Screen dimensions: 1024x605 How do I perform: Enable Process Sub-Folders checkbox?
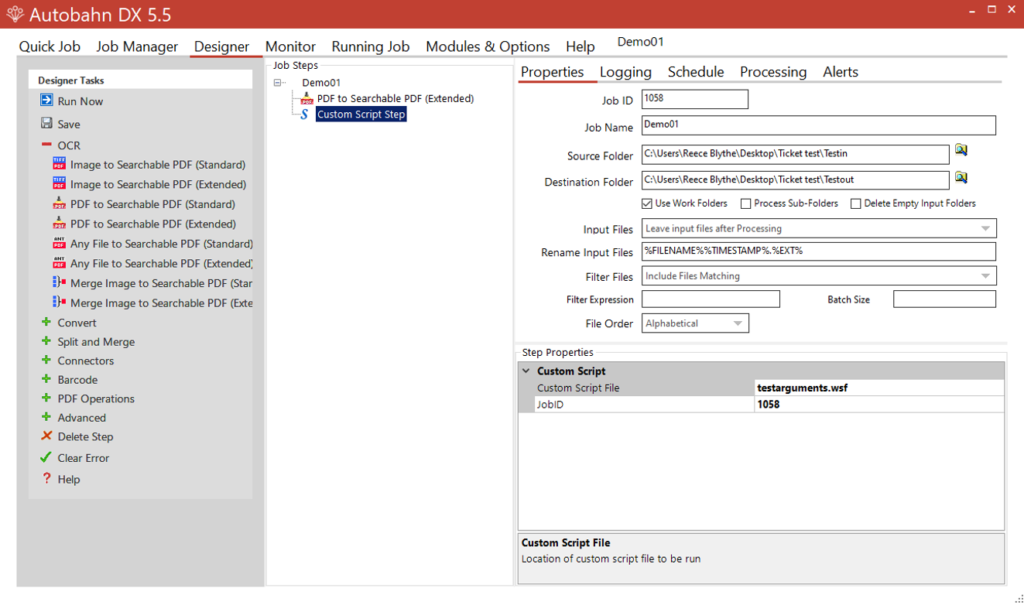[x=745, y=204]
